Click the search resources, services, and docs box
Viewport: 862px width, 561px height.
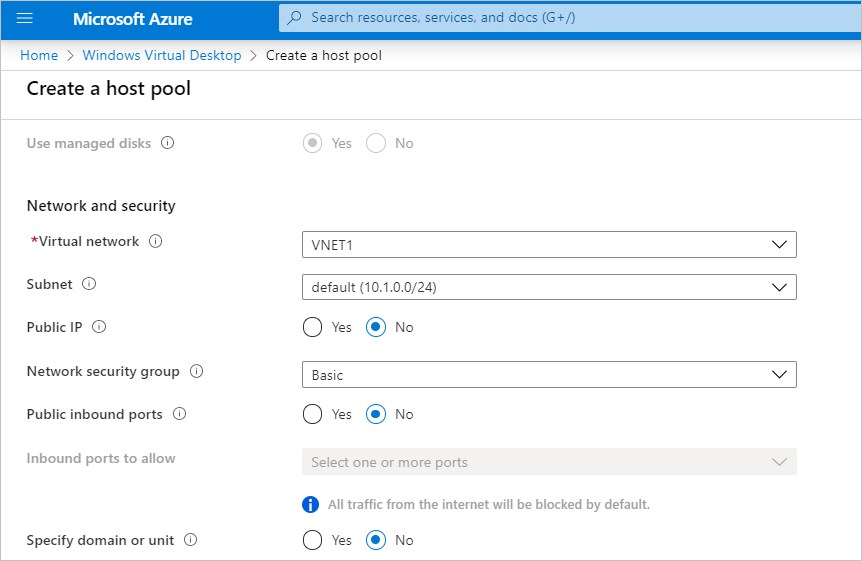coord(570,18)
